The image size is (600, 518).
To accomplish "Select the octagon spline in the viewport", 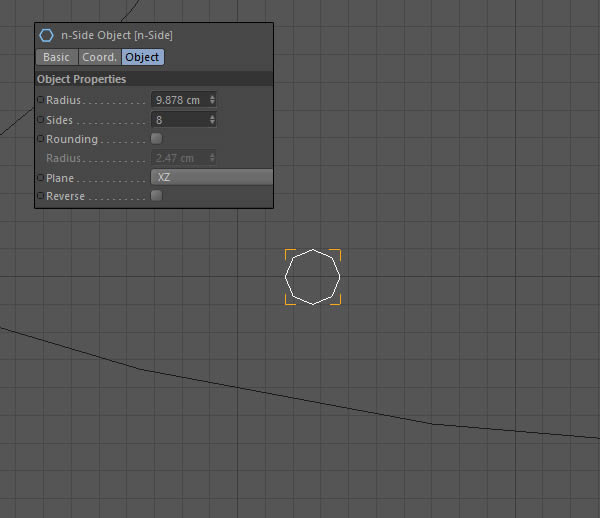I will [x=313, y=277].
